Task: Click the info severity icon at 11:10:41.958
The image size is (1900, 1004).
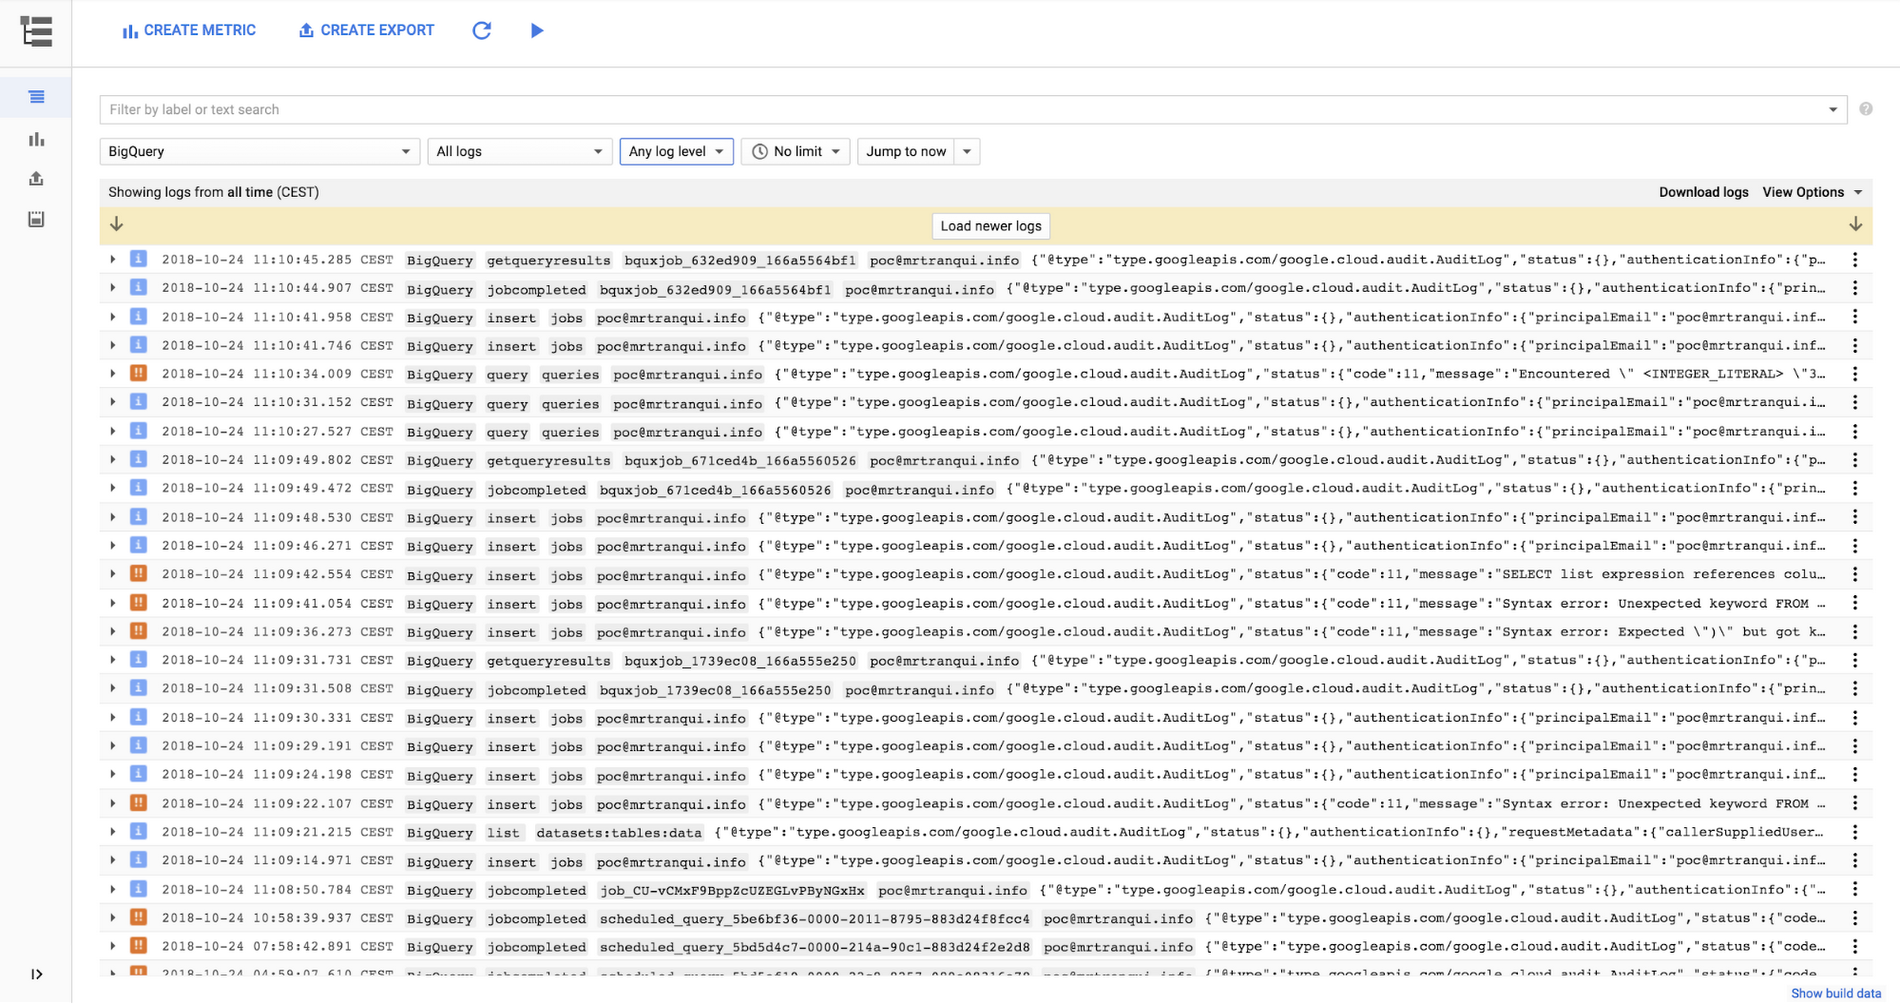Action: point(139,316)
